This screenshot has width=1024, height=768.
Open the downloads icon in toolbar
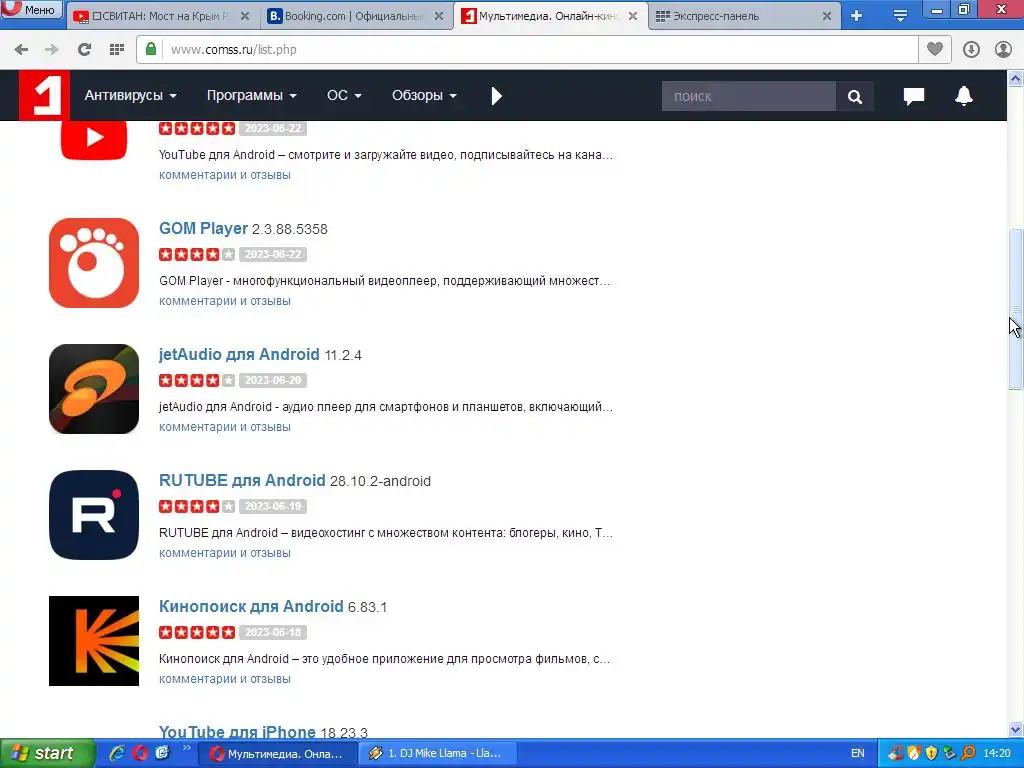[x=971, y=50]
